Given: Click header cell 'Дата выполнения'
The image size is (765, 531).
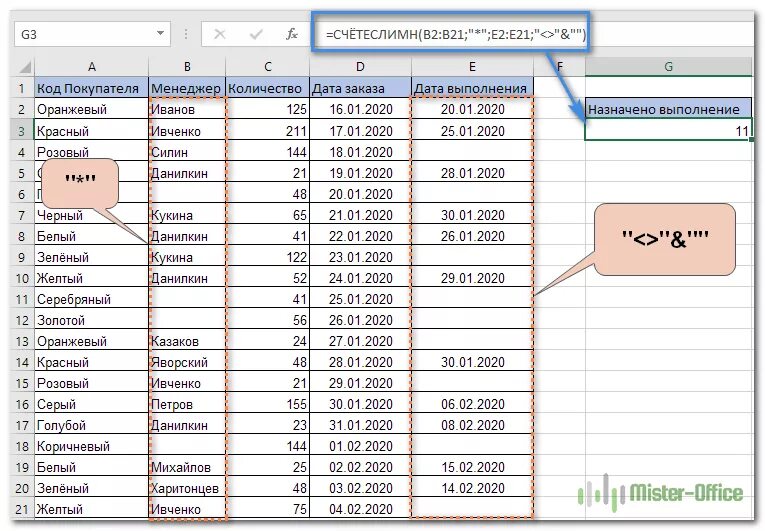Looking at the screenshot, I should coord(472,88).
